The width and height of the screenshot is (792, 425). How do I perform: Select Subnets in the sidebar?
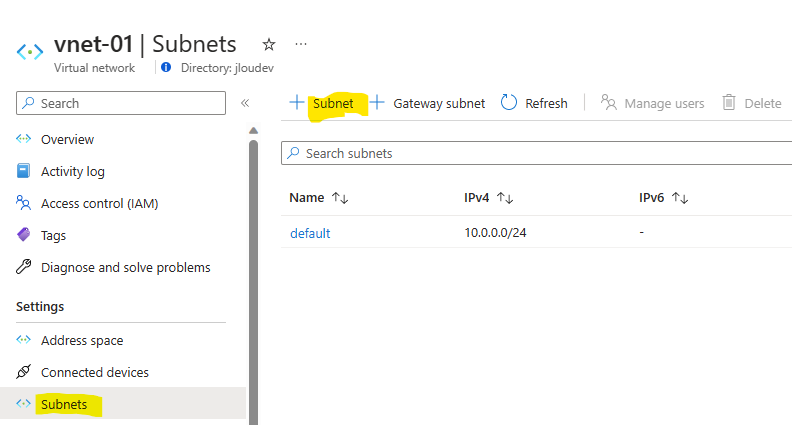point(64,404)
